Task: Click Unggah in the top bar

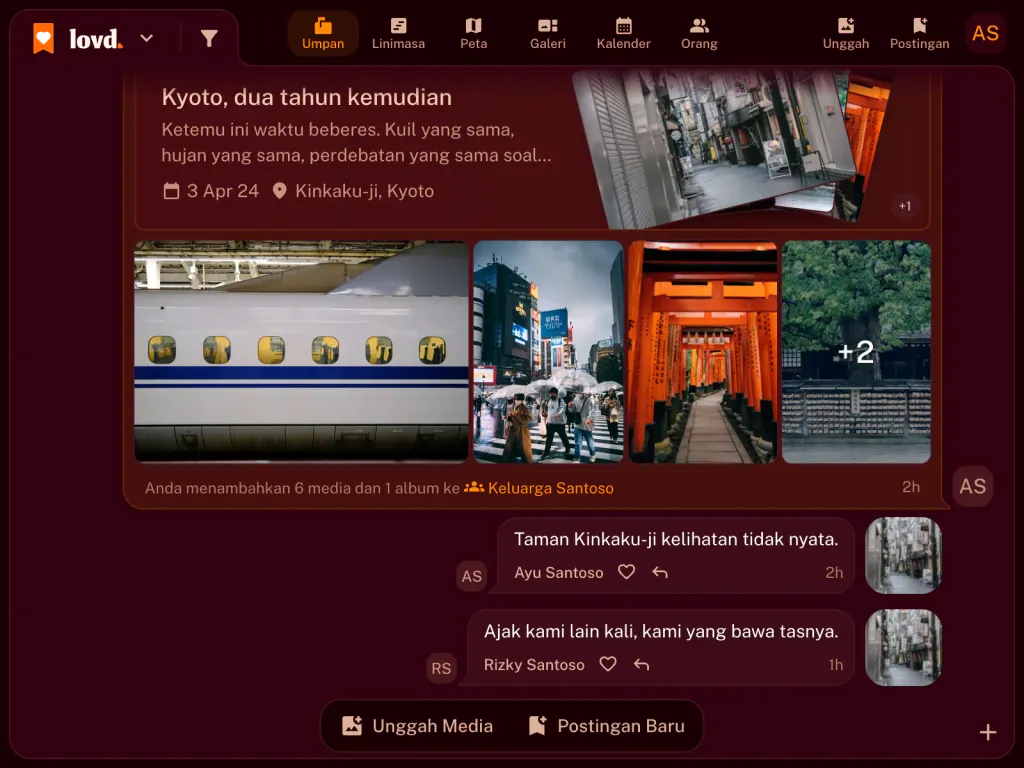Action: point(846,34)
